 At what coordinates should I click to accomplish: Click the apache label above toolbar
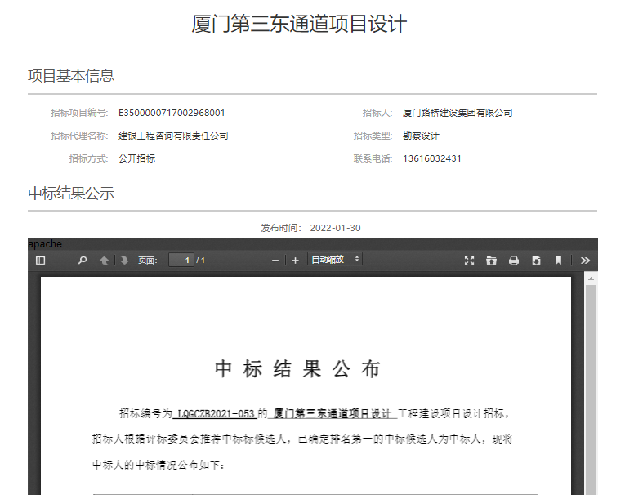point(45,244)
